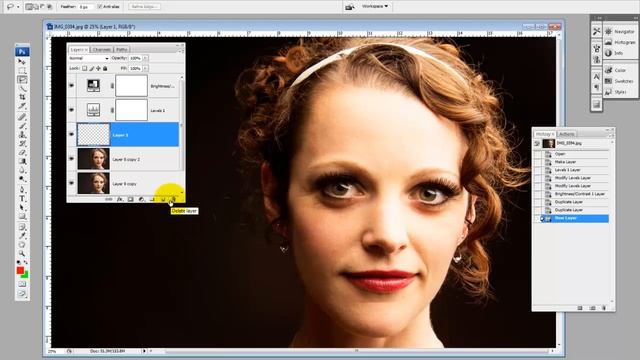Screen dimensions: 640x360
Task: Create a new layer from Layers panel
Action: [x=163, y=199]
